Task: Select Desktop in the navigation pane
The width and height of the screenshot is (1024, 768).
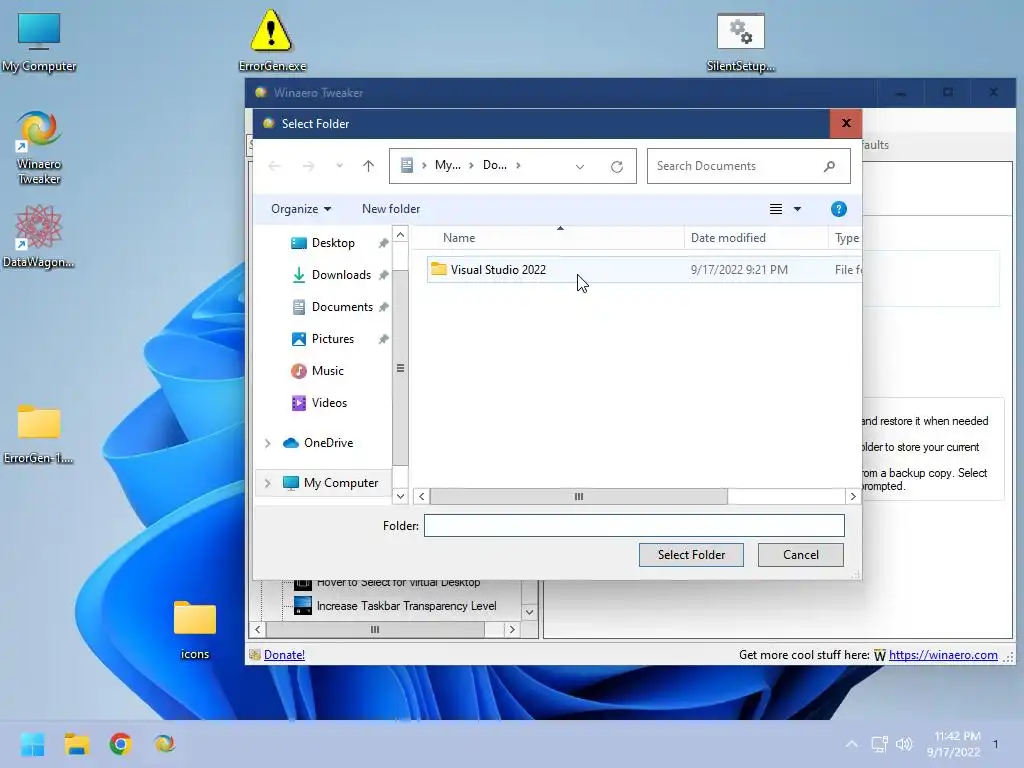Action: [333, 243]
